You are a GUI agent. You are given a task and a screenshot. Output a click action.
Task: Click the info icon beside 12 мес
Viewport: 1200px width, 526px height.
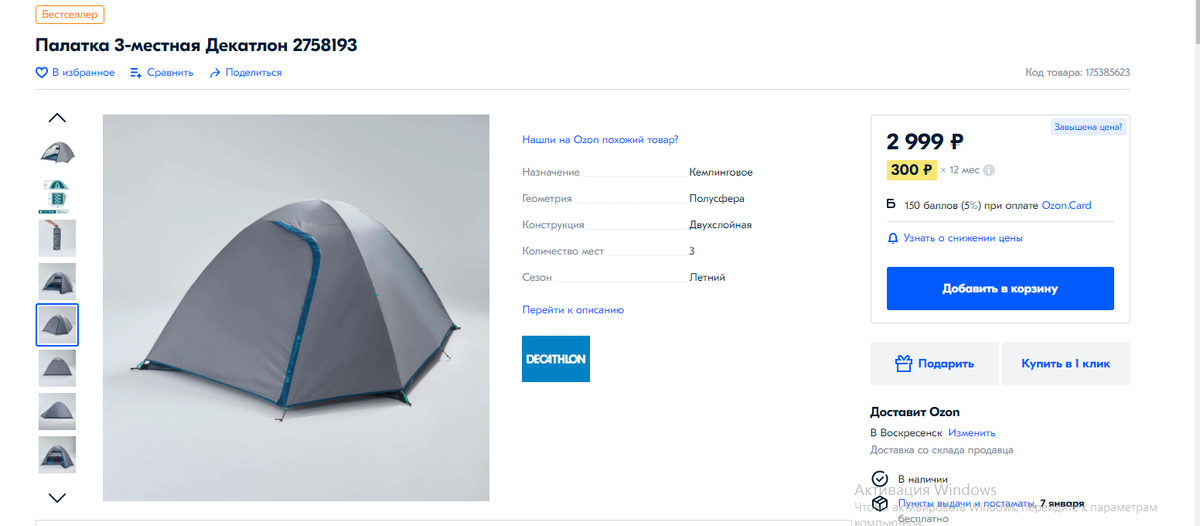pyautogui.click(x=989, y=170)
